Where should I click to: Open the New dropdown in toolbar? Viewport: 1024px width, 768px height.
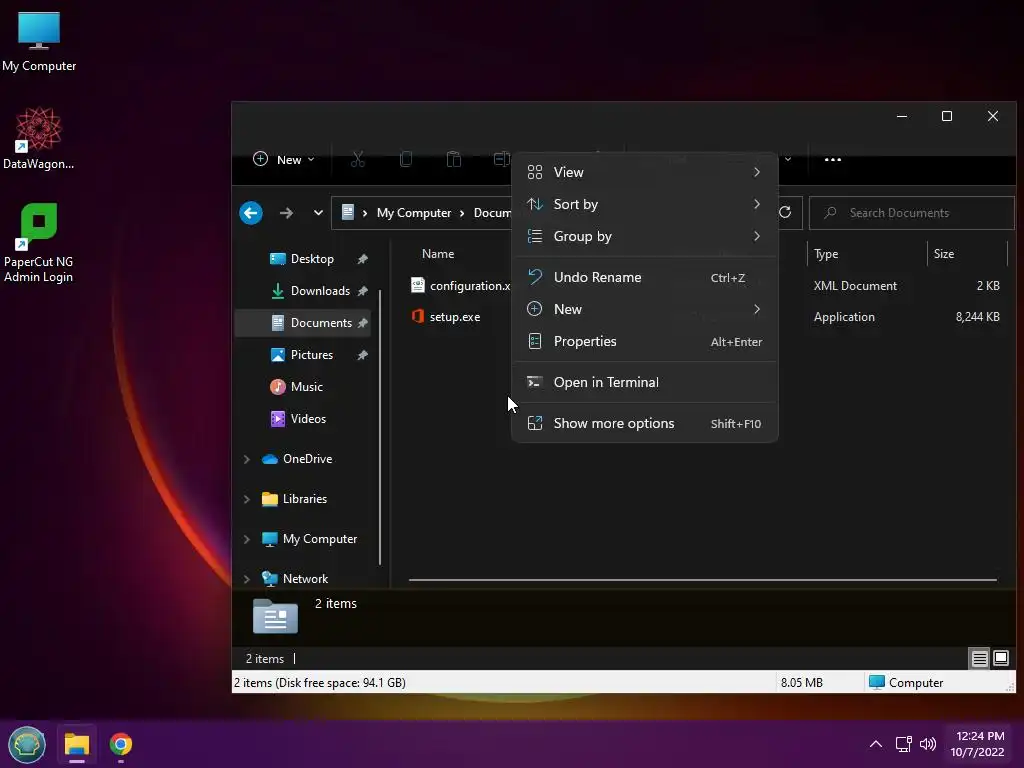pos(284,159)
